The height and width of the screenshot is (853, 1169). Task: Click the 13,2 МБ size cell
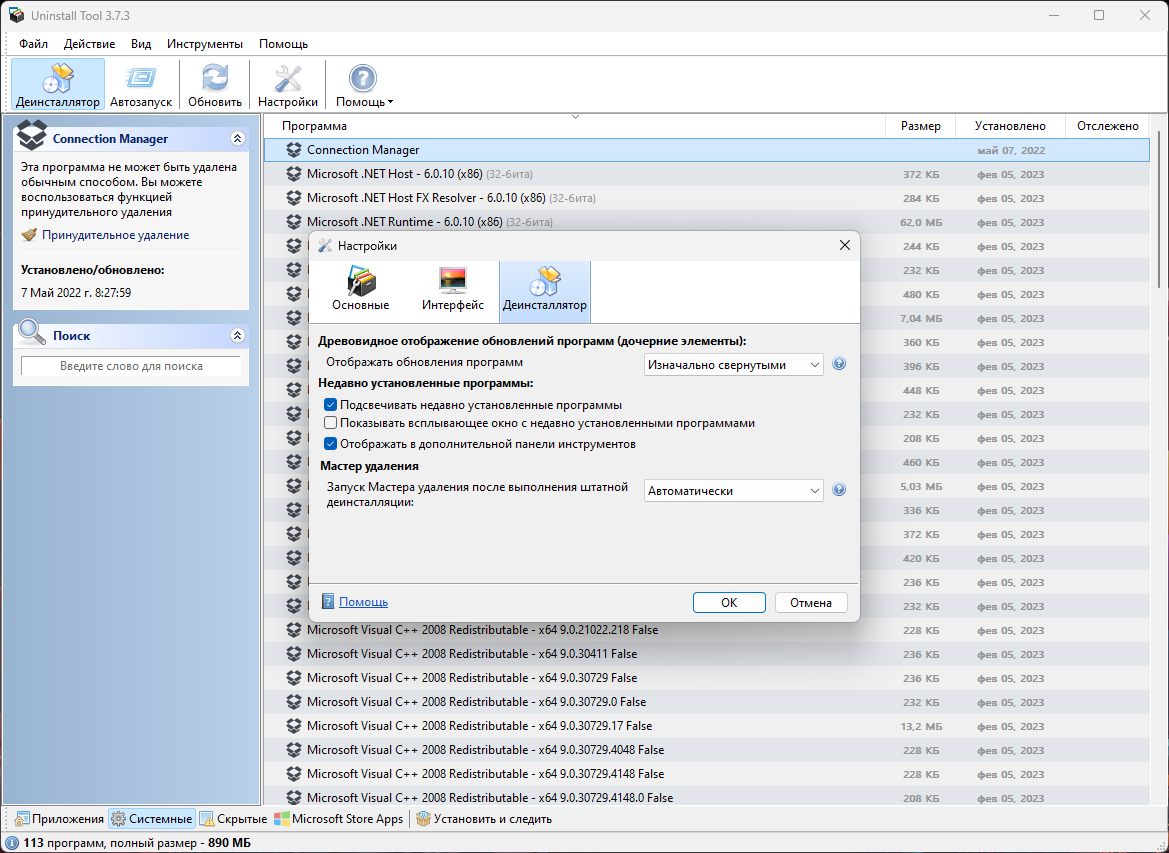click(x=921, y=726)
